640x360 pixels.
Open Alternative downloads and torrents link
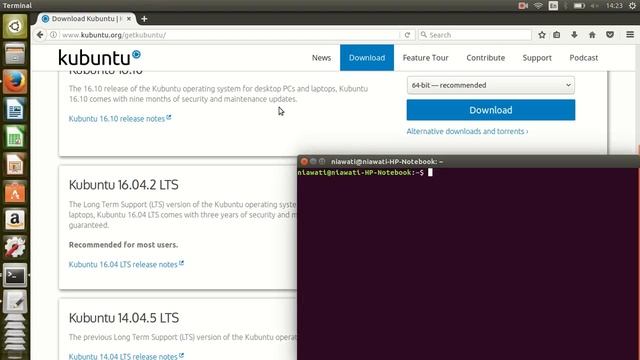[x=467, y=131]
